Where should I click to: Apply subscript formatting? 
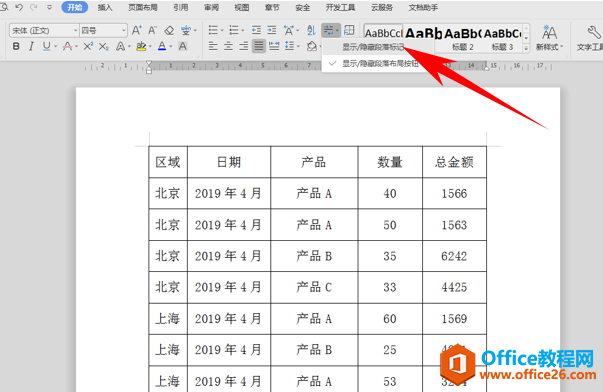point(103,47)
